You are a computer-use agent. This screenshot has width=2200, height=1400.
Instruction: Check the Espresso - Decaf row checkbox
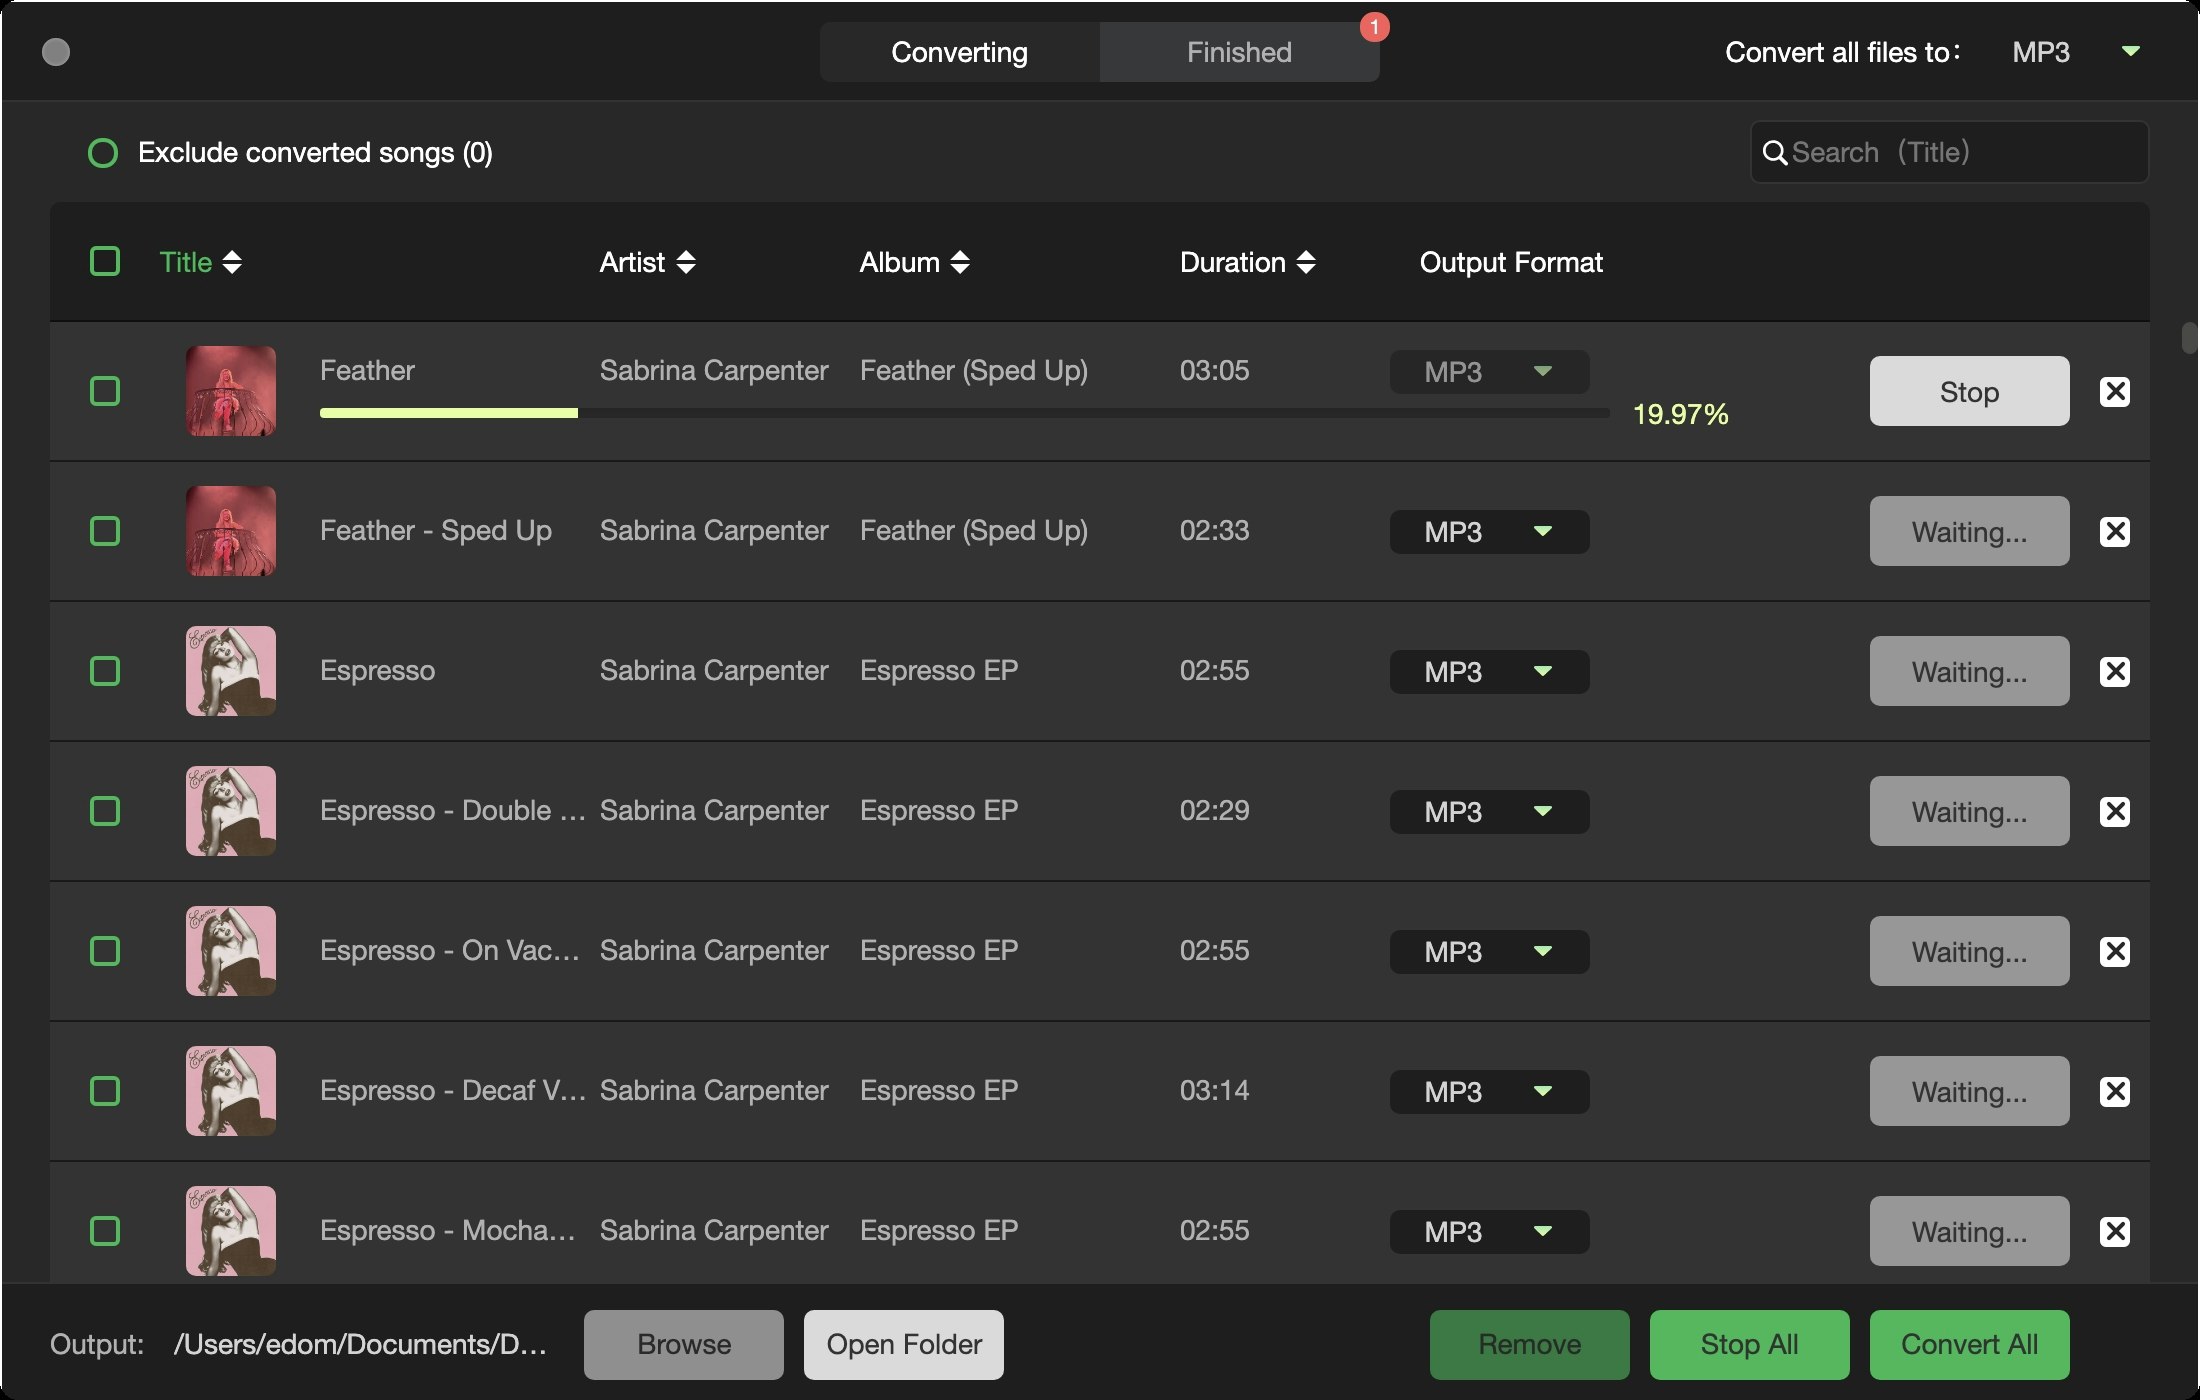point(105,1091)
